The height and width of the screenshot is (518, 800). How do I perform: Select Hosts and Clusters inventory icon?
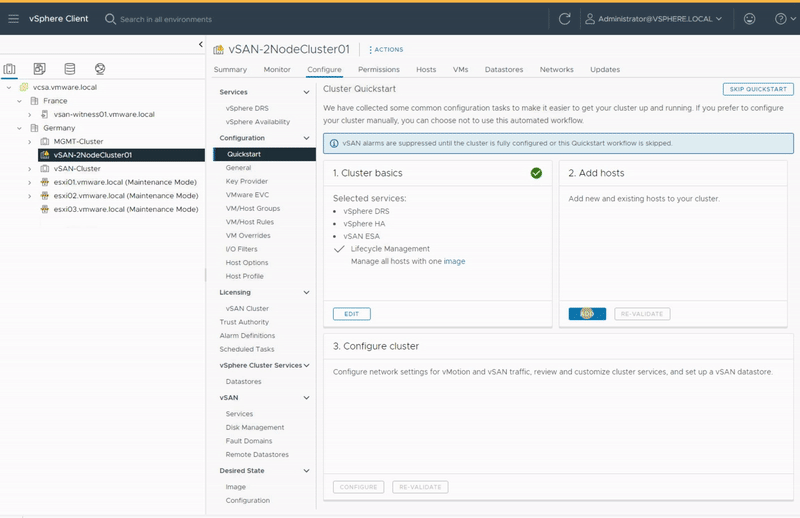(x=10, y=69)
